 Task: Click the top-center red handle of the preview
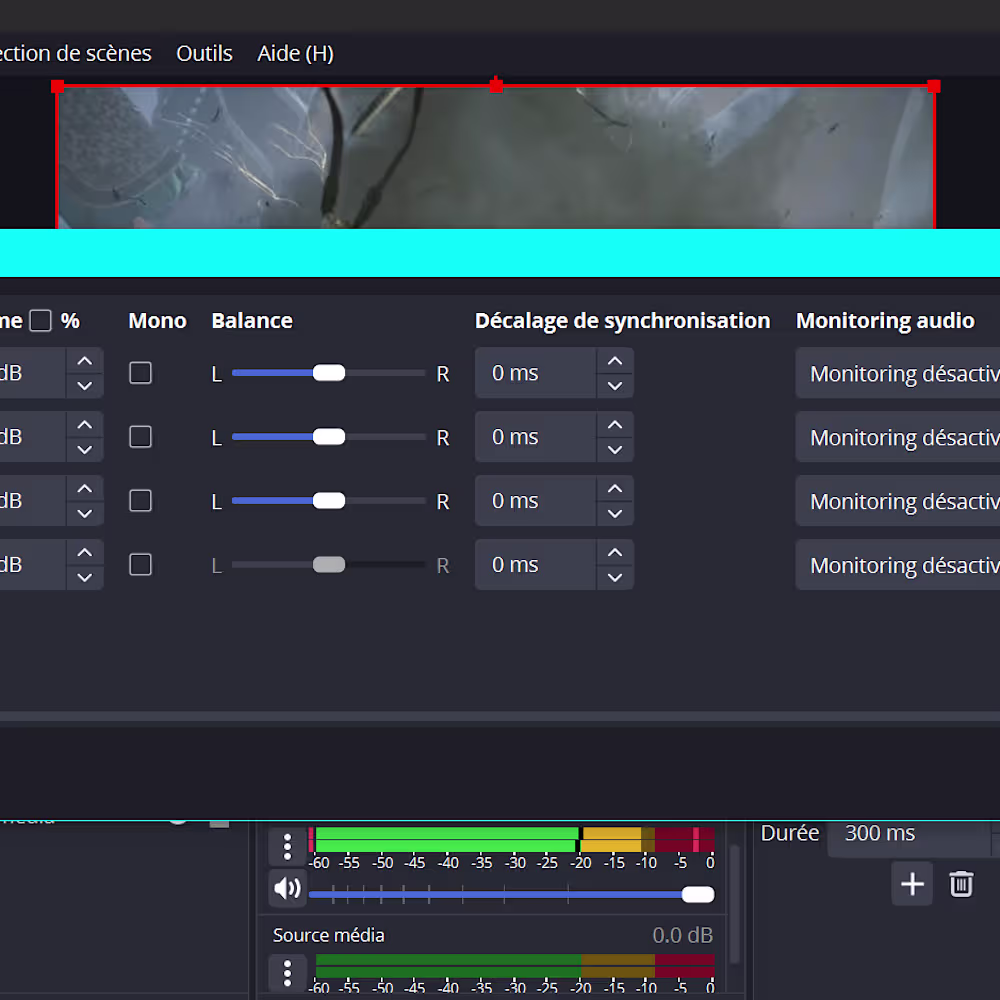click(496, 85)
